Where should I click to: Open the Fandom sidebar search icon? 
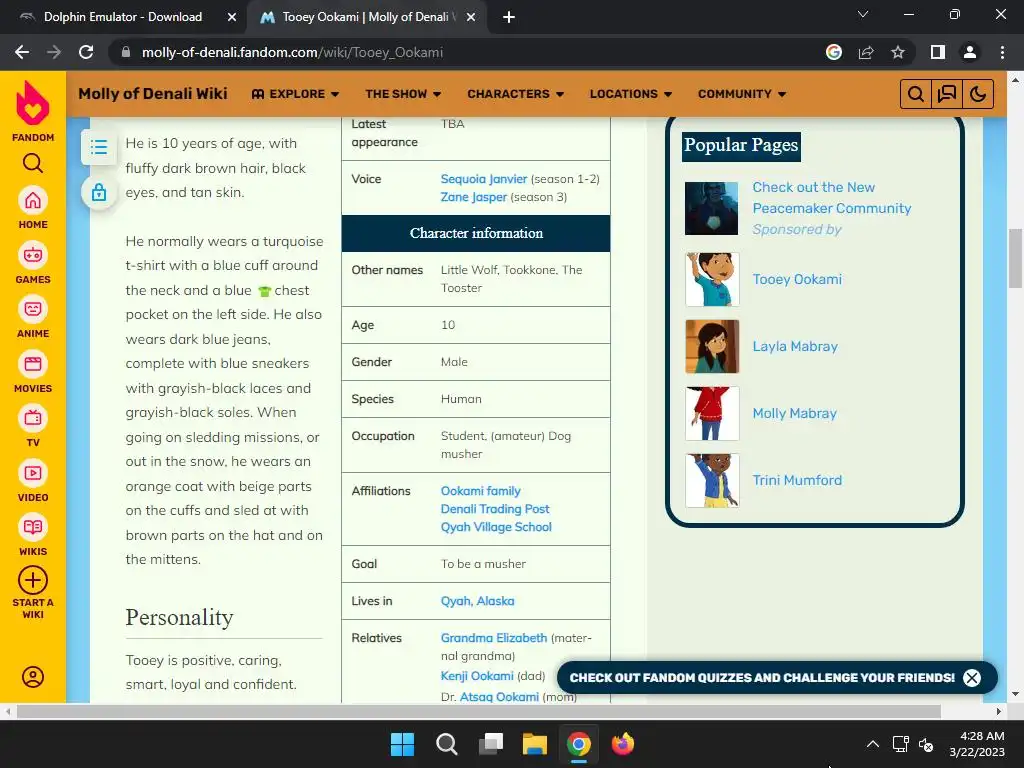point(33,163)
